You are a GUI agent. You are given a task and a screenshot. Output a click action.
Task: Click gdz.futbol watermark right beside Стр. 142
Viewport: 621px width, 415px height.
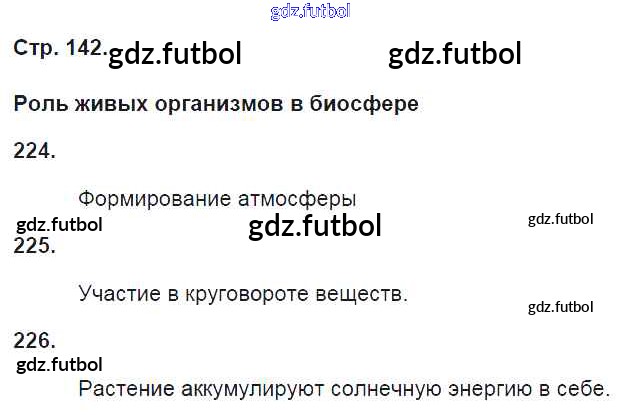[x=174, y=54]
